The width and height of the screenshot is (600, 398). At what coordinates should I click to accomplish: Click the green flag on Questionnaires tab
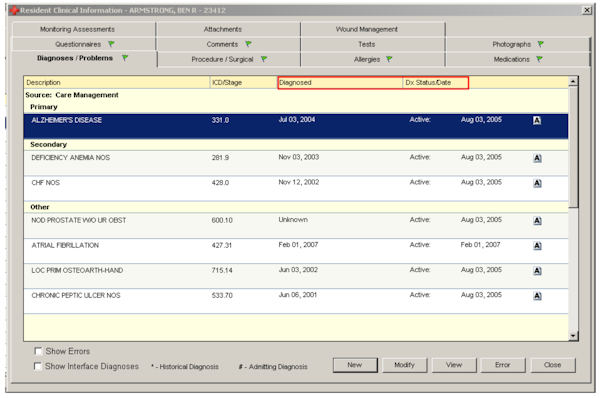tap(111, 44)
